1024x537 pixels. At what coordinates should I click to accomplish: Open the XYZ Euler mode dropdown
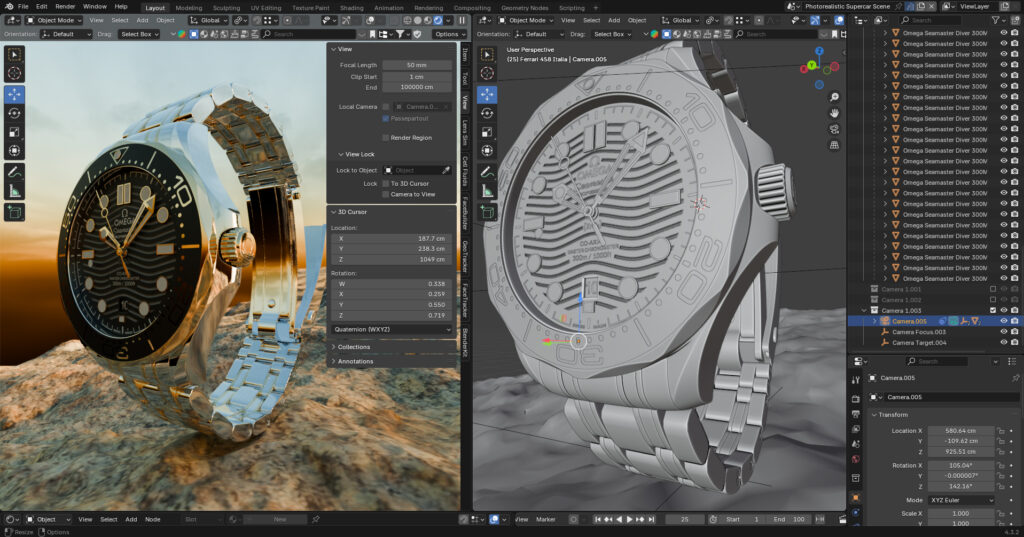(962, 500)
